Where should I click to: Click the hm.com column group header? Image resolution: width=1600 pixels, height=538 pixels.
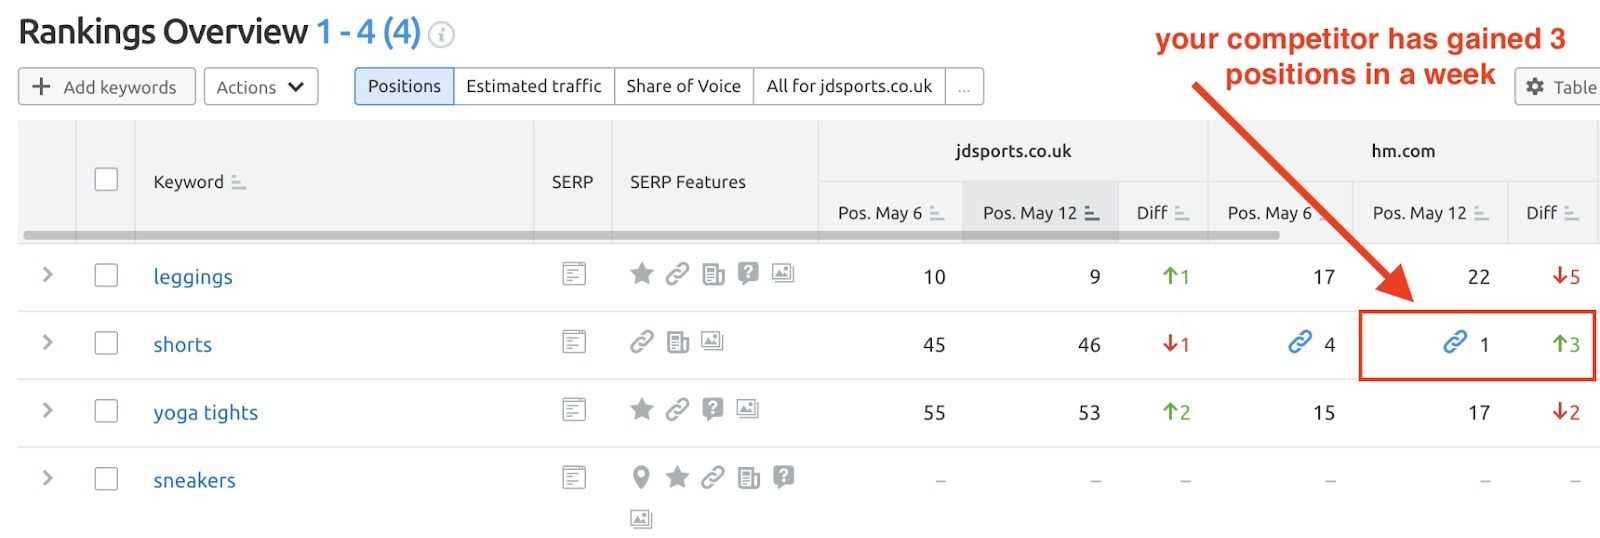click(x=1403, y=151)
